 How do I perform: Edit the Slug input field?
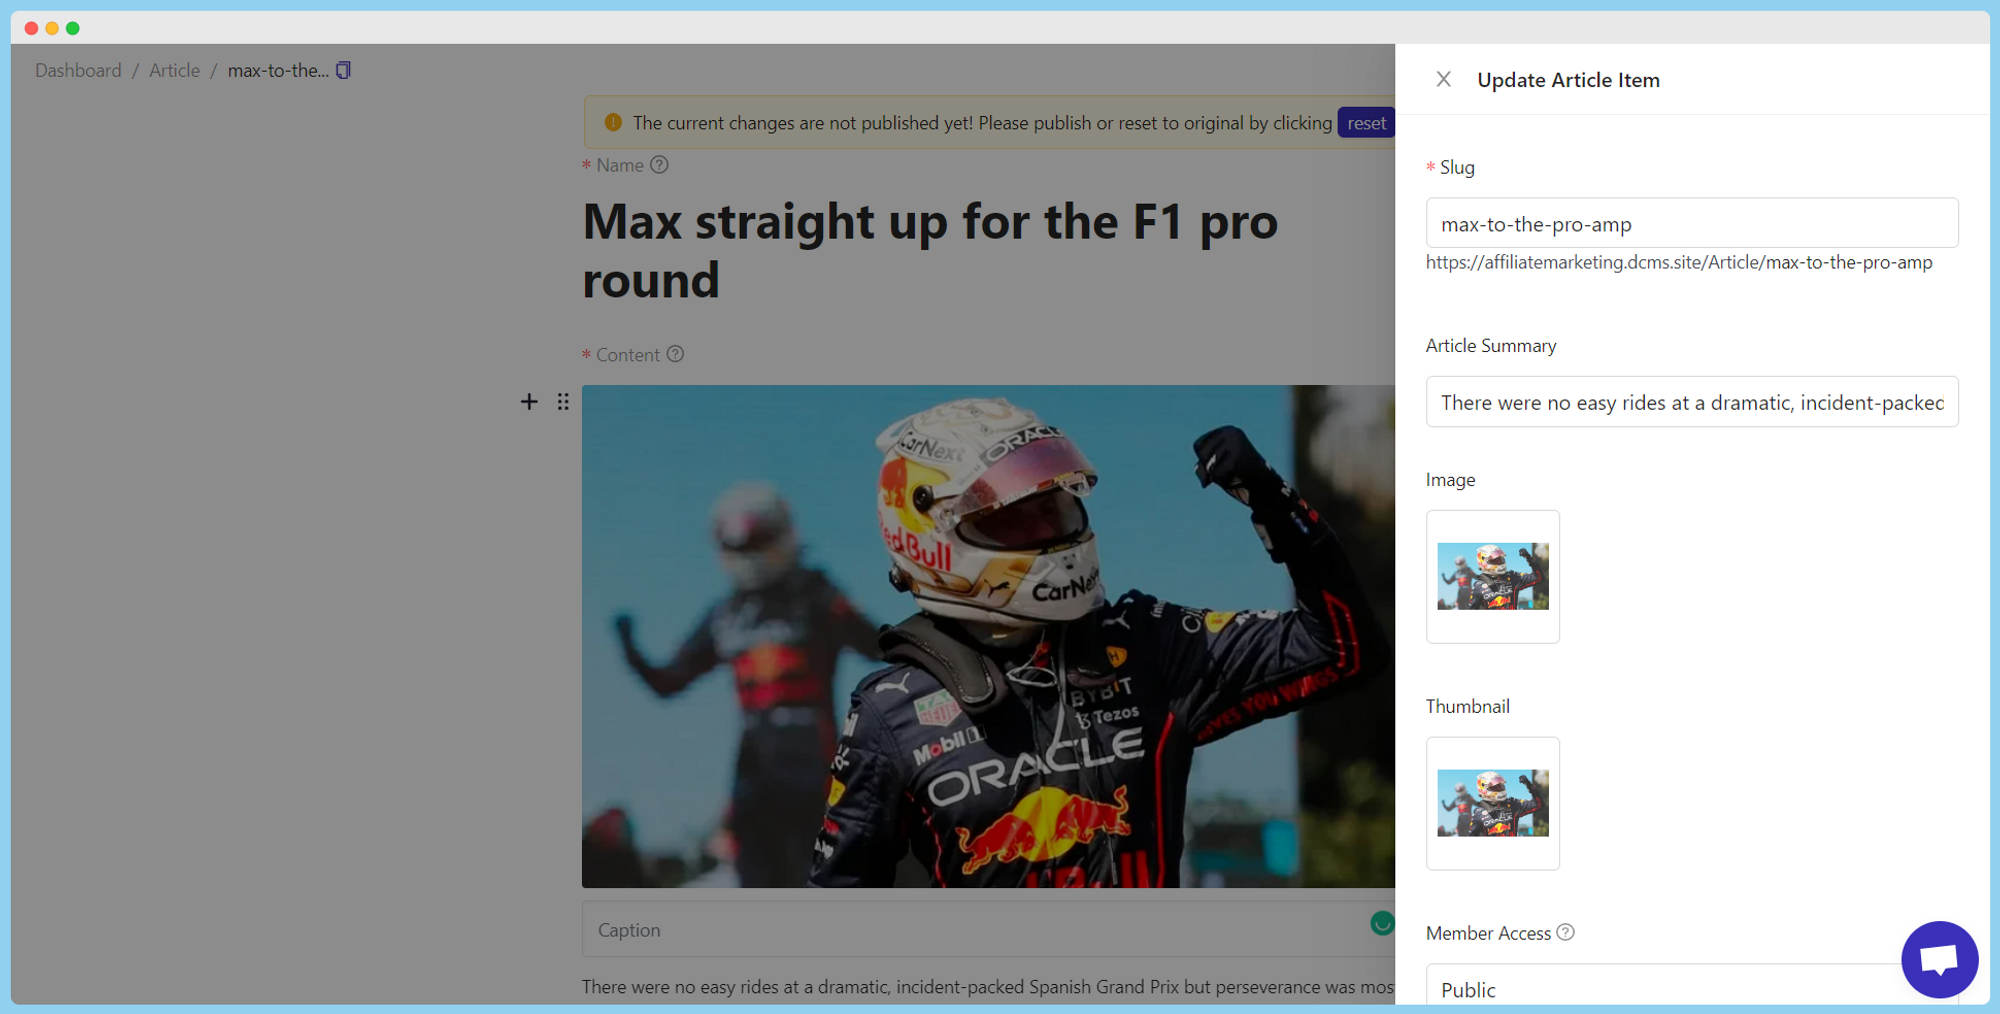click(1691, 223)
